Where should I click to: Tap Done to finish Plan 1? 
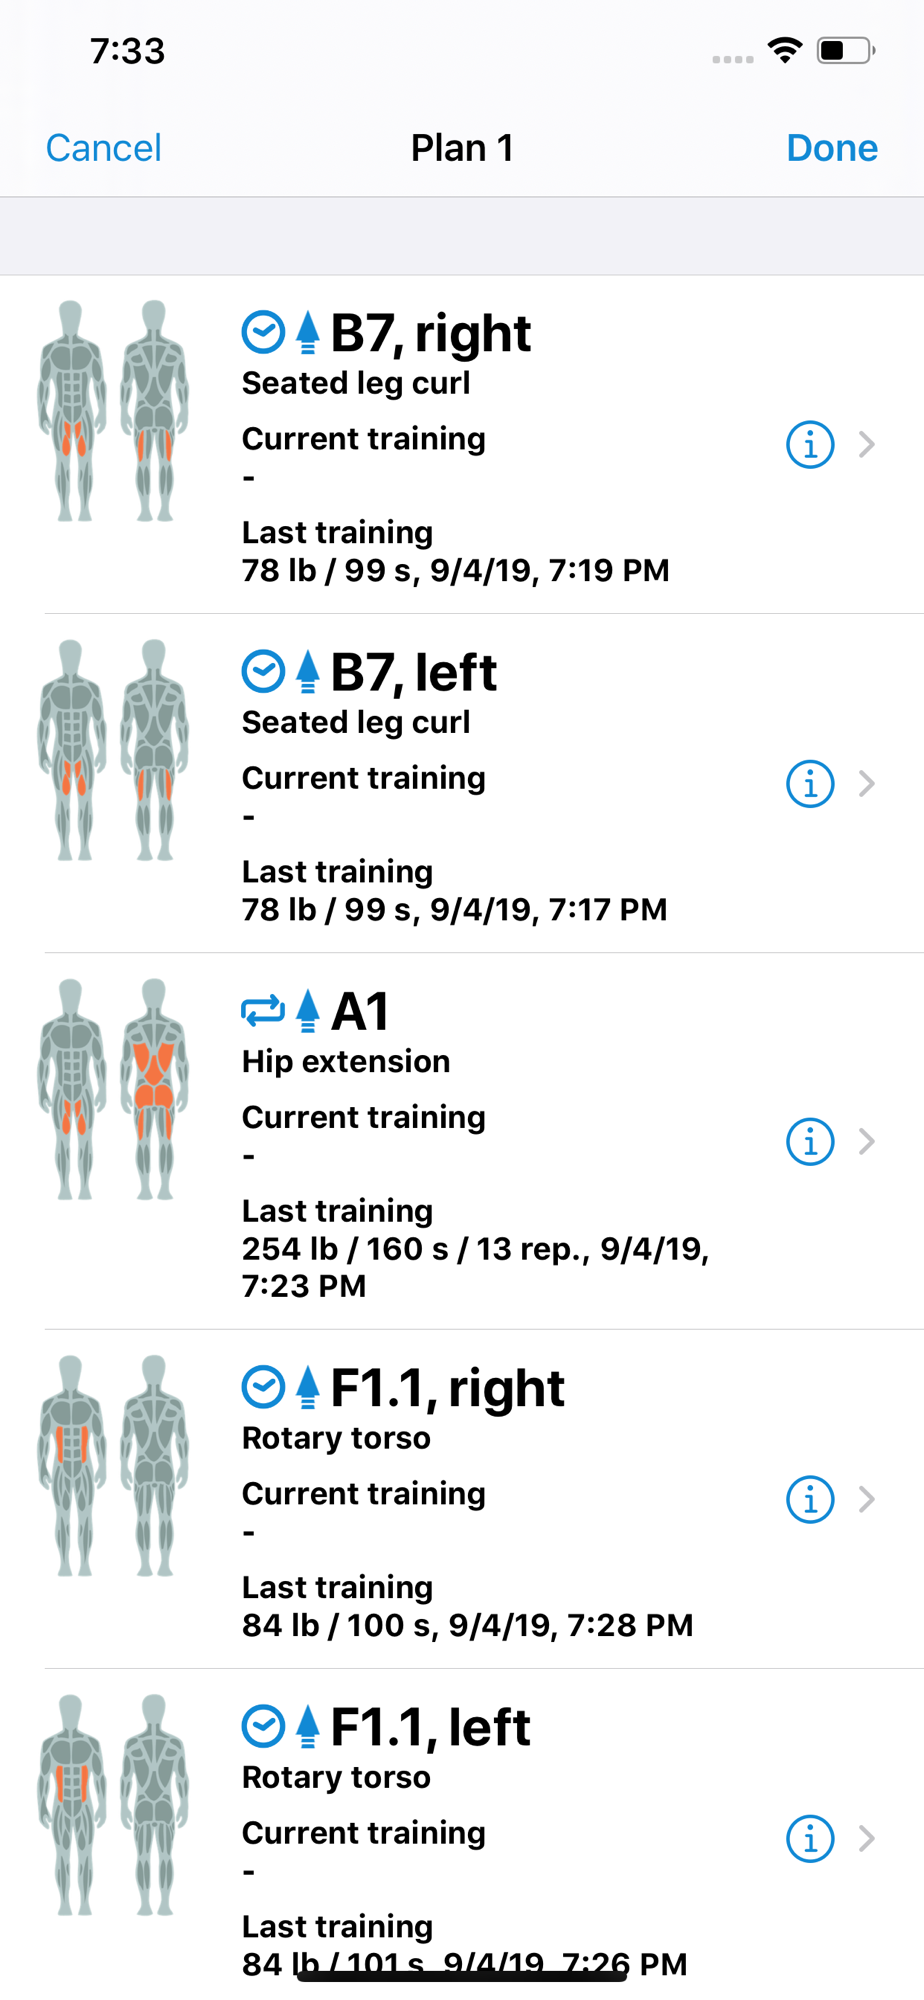point(832,148)
